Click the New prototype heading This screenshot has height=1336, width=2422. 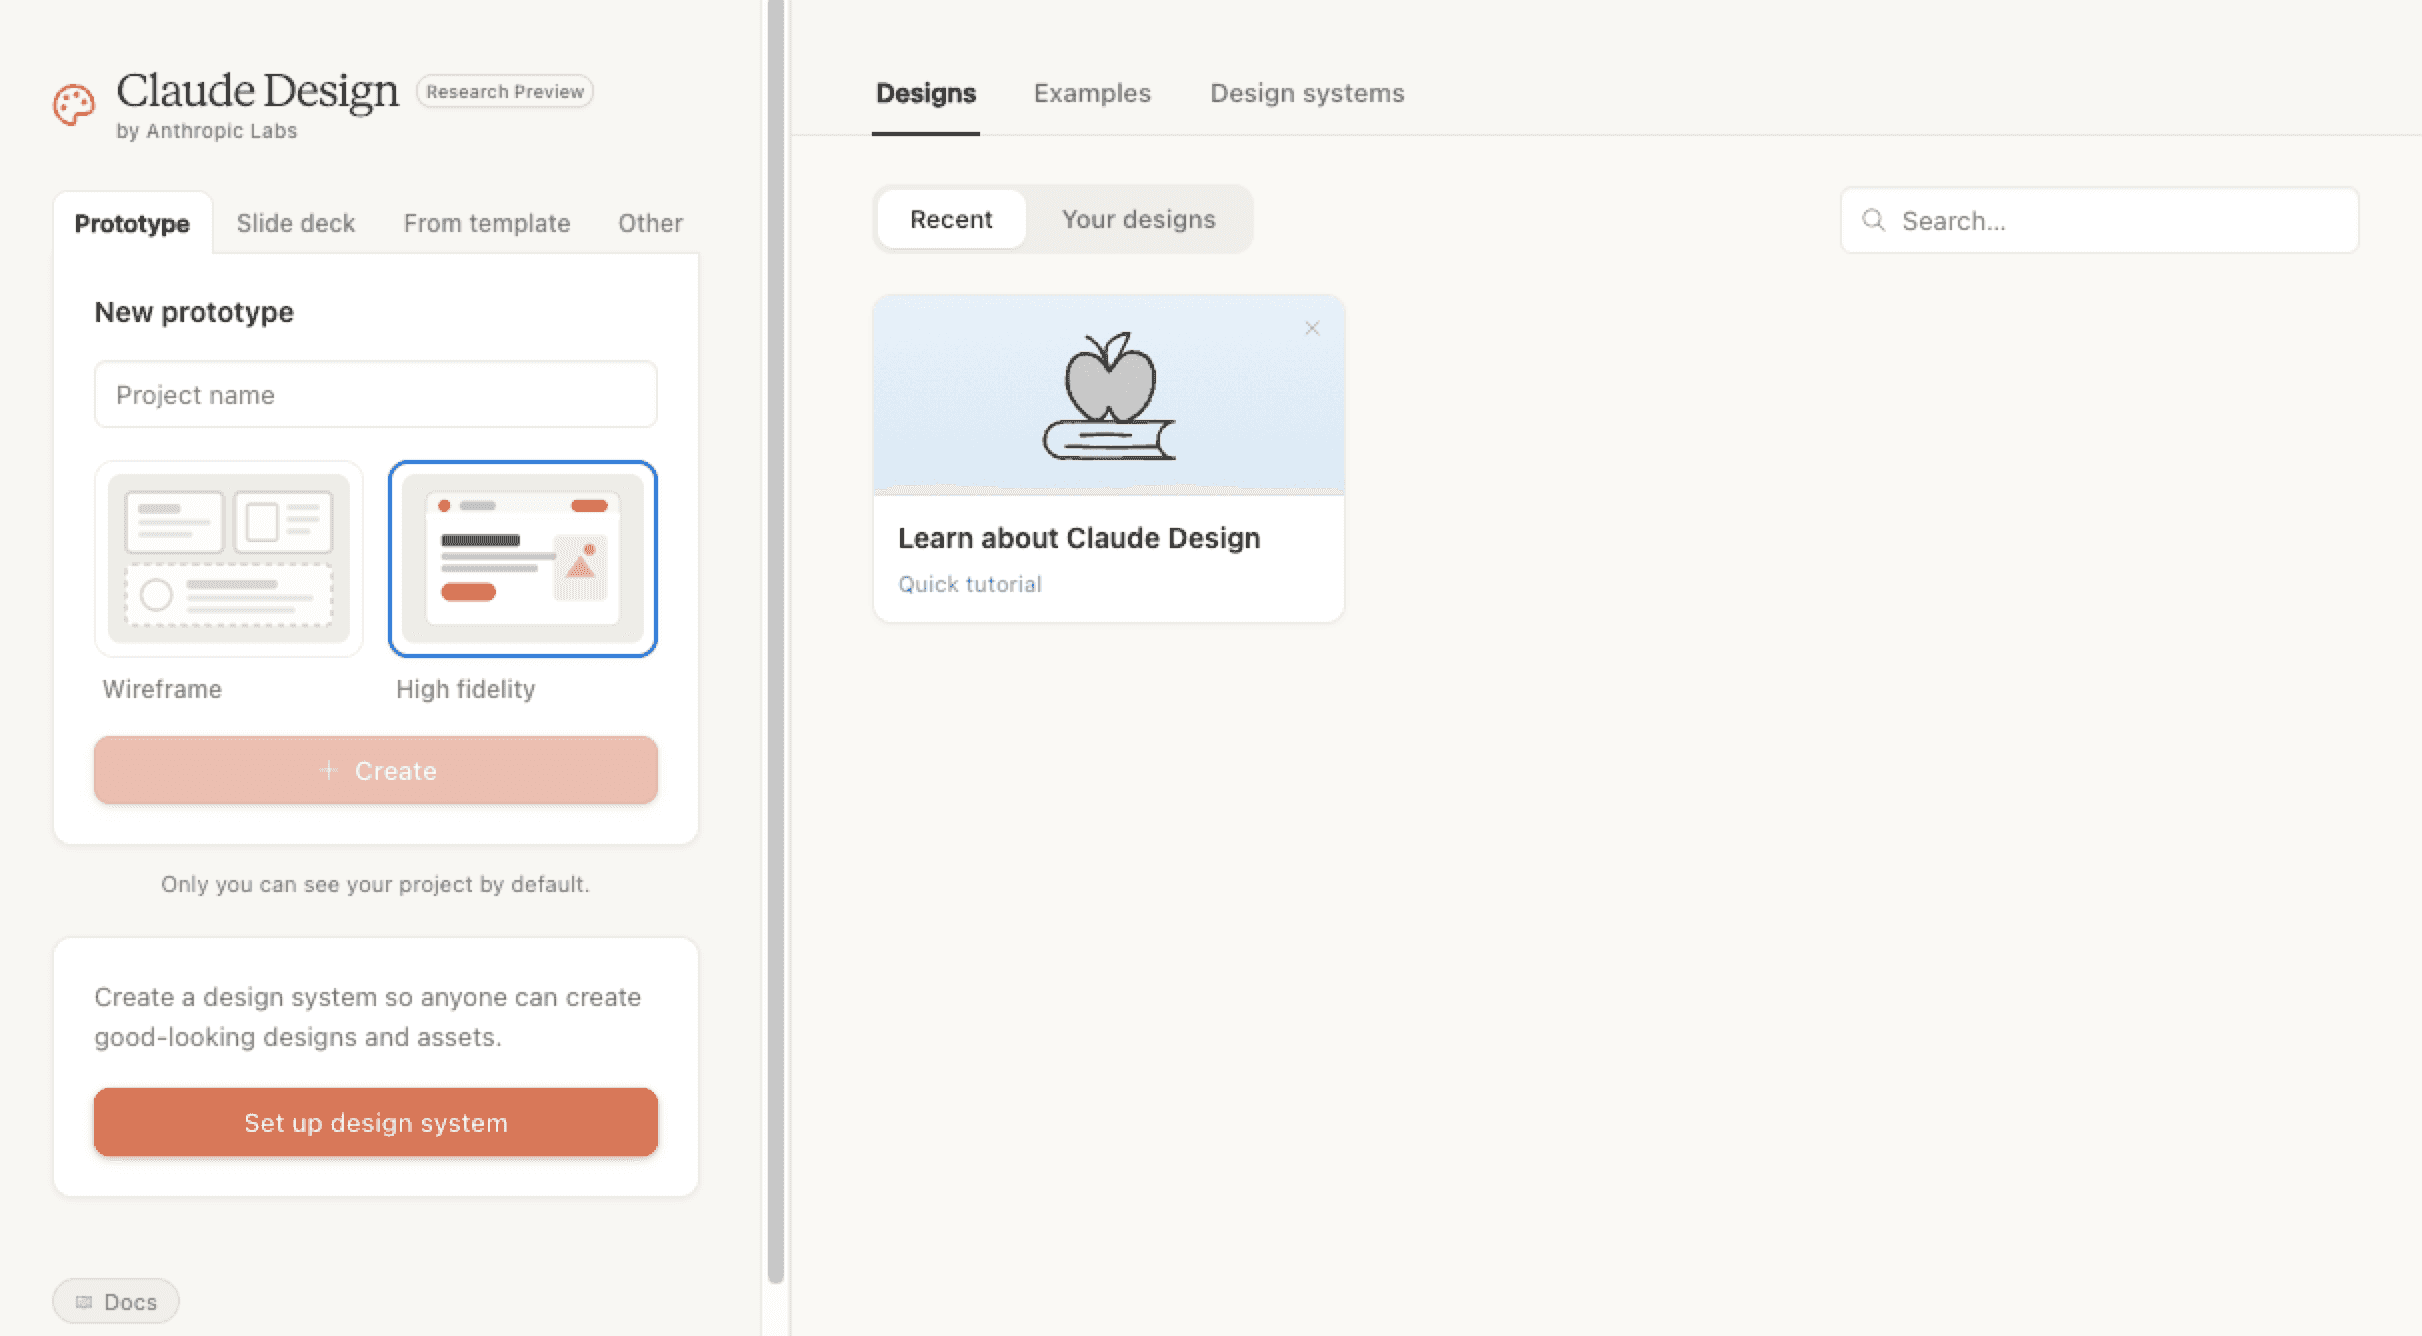194,312
